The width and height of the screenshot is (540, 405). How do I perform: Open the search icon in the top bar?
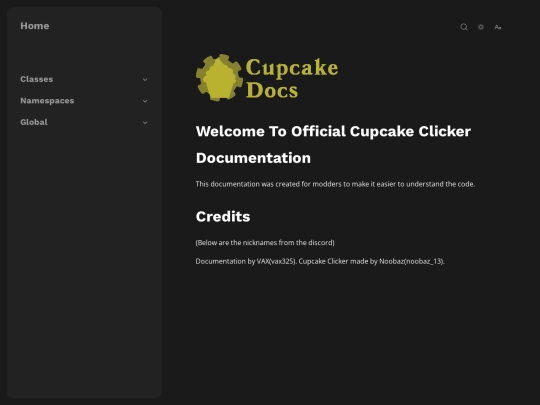[464, 27]
